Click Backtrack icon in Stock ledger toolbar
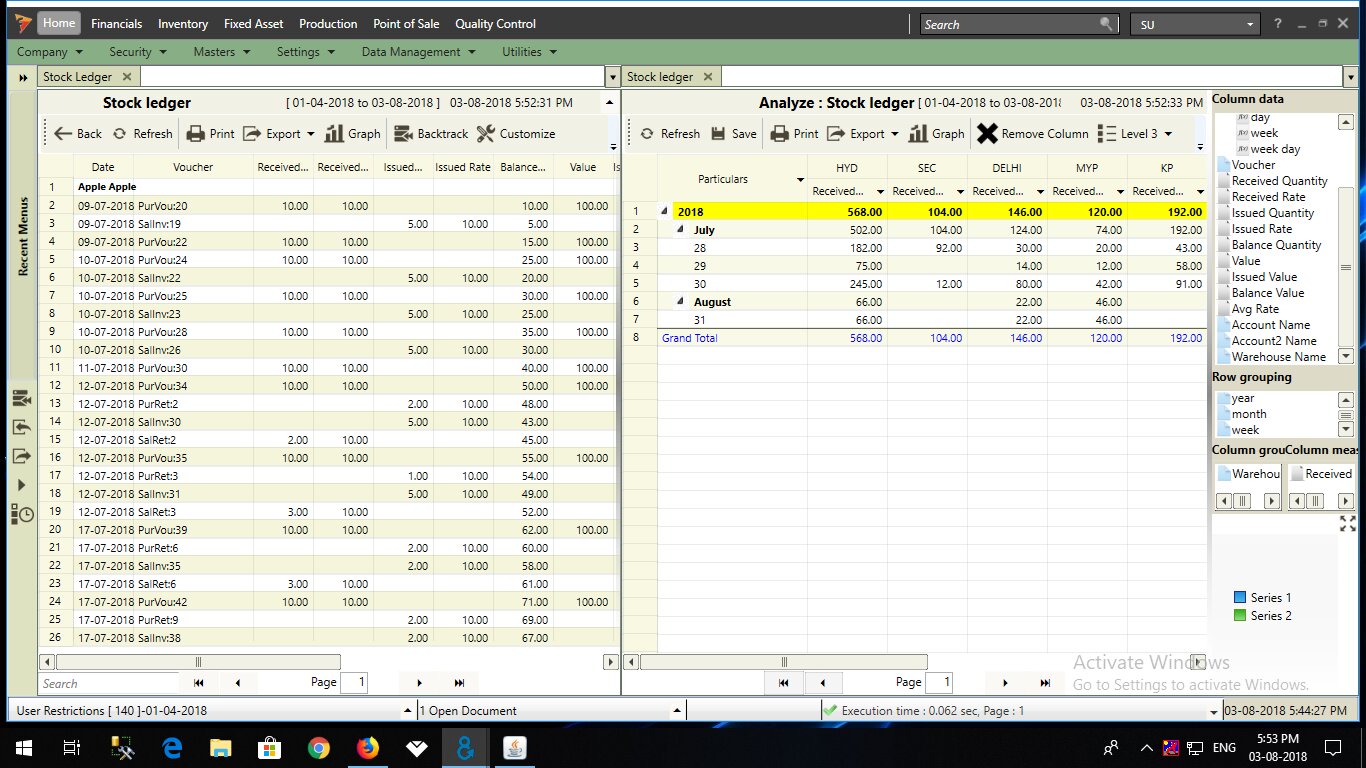 point(403,134)
